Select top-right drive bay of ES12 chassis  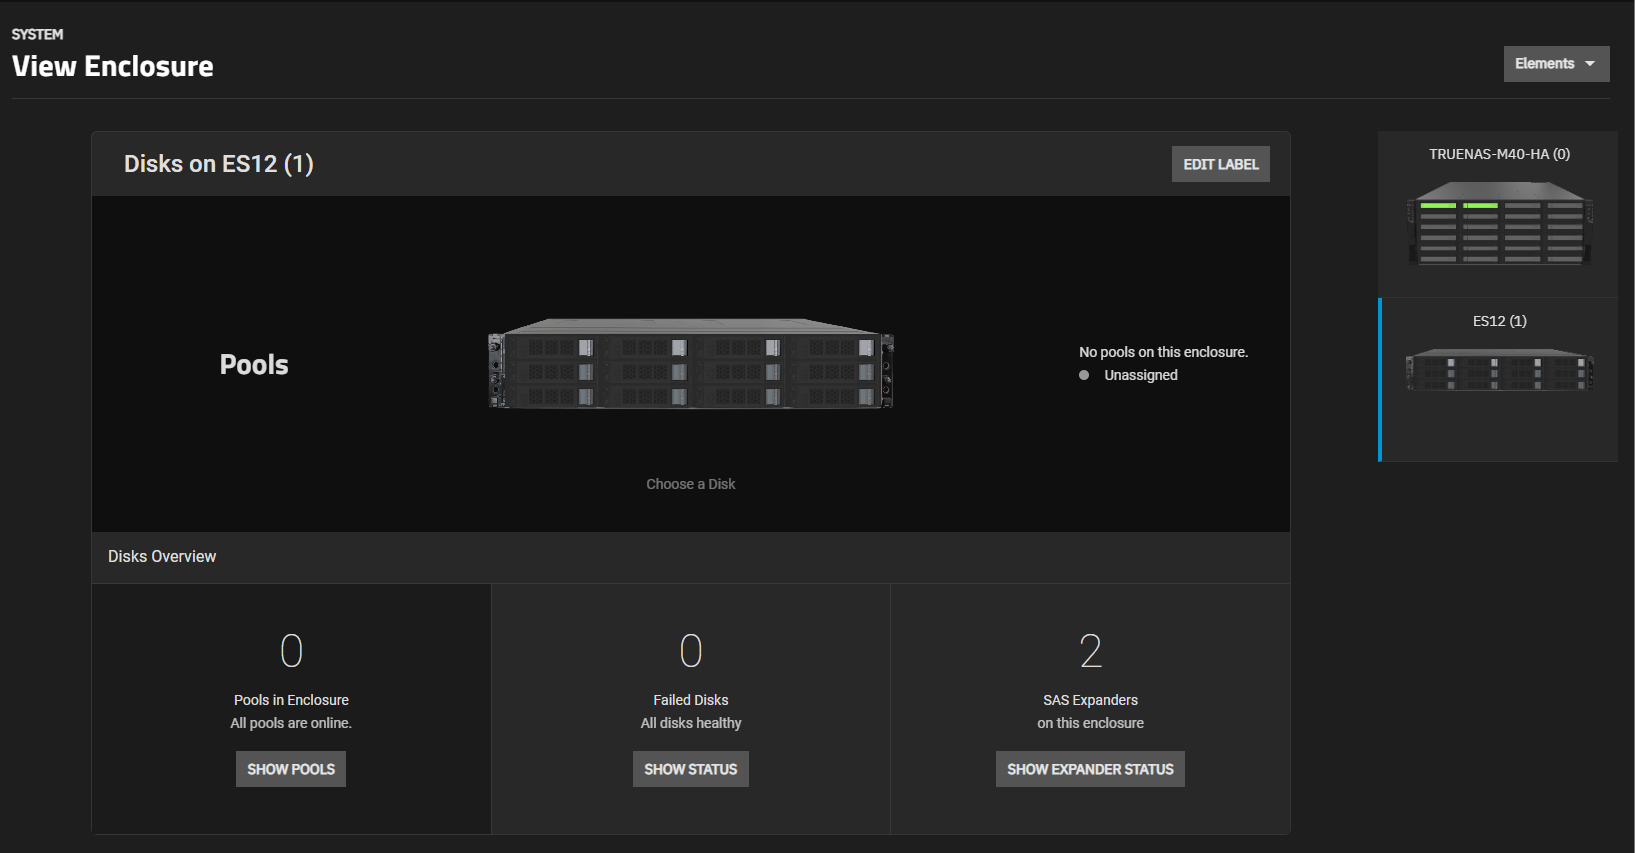click(833, 348)
